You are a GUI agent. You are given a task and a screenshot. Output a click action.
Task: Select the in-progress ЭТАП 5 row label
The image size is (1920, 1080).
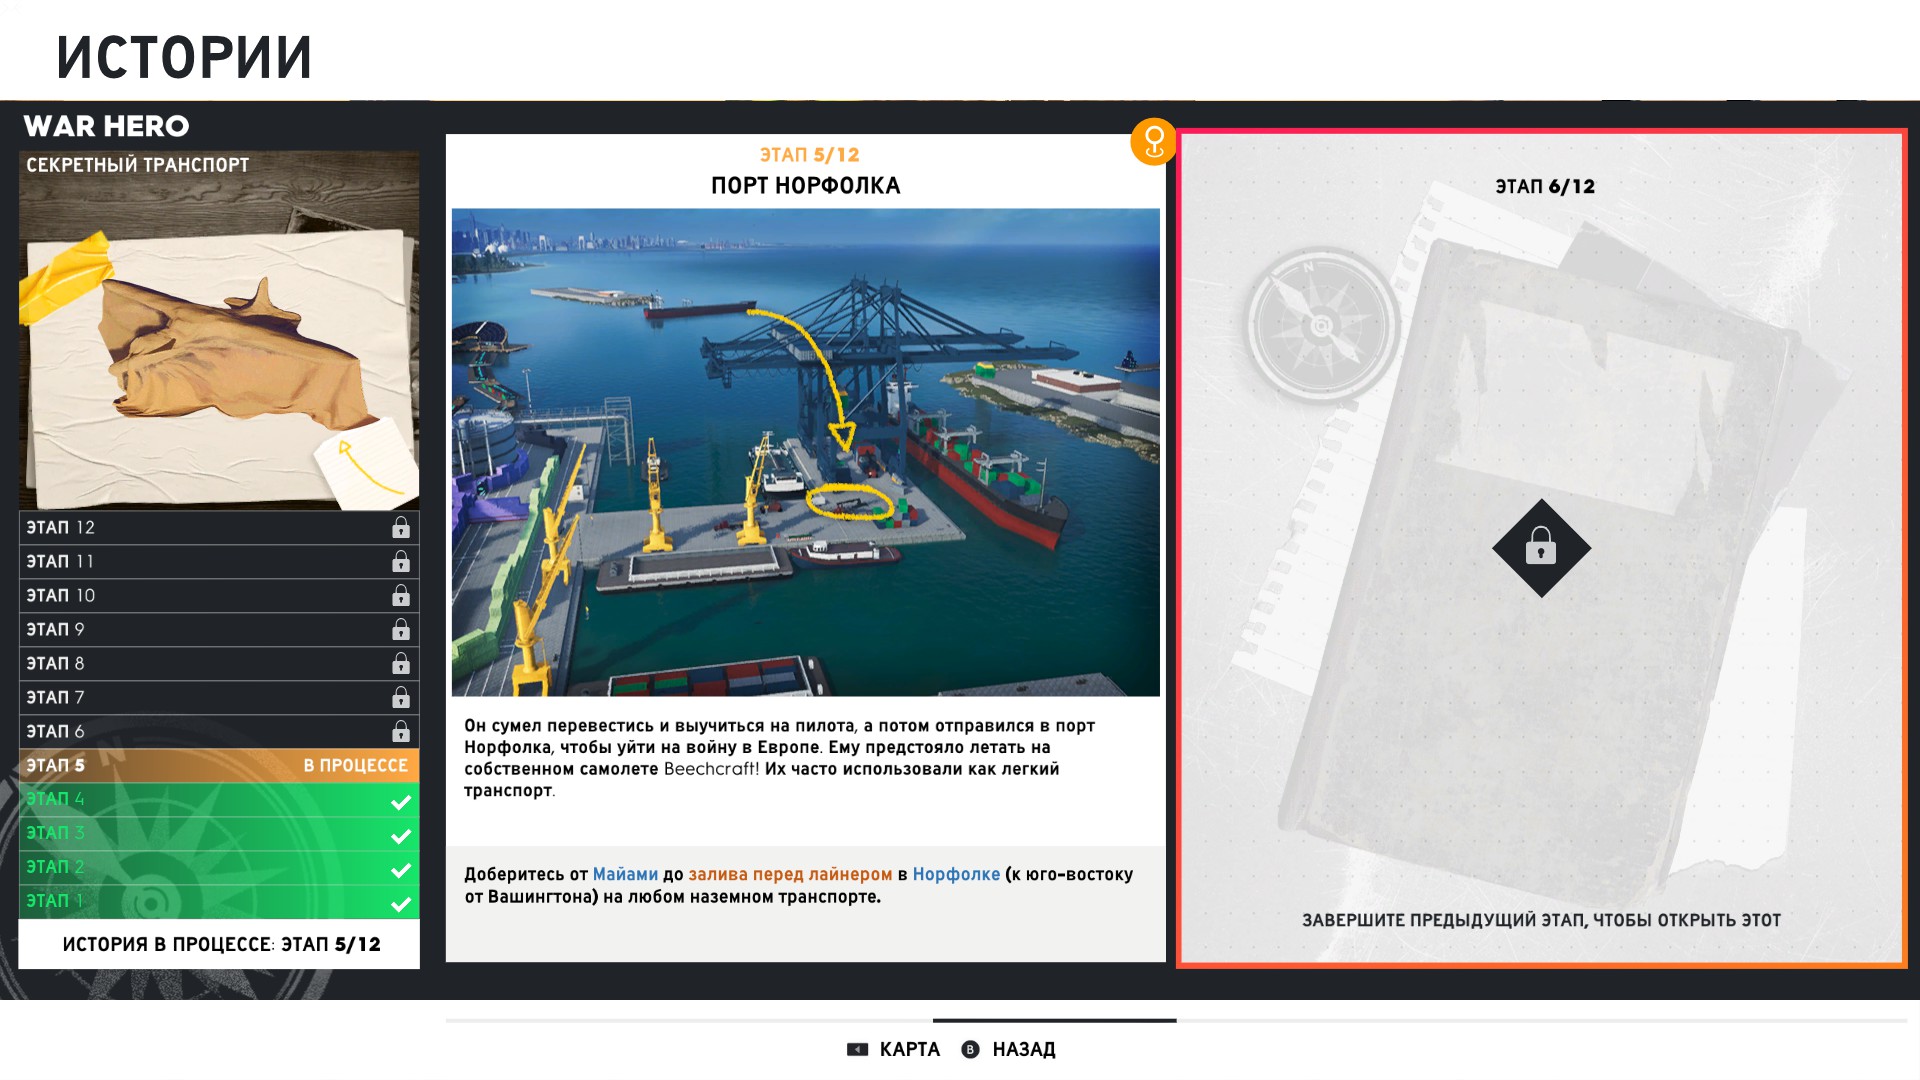[x=56, y=765]
